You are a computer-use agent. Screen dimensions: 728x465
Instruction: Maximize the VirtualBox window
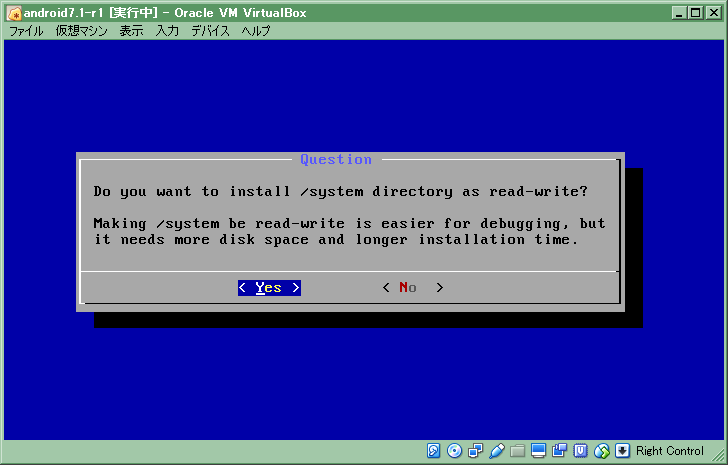696,13
